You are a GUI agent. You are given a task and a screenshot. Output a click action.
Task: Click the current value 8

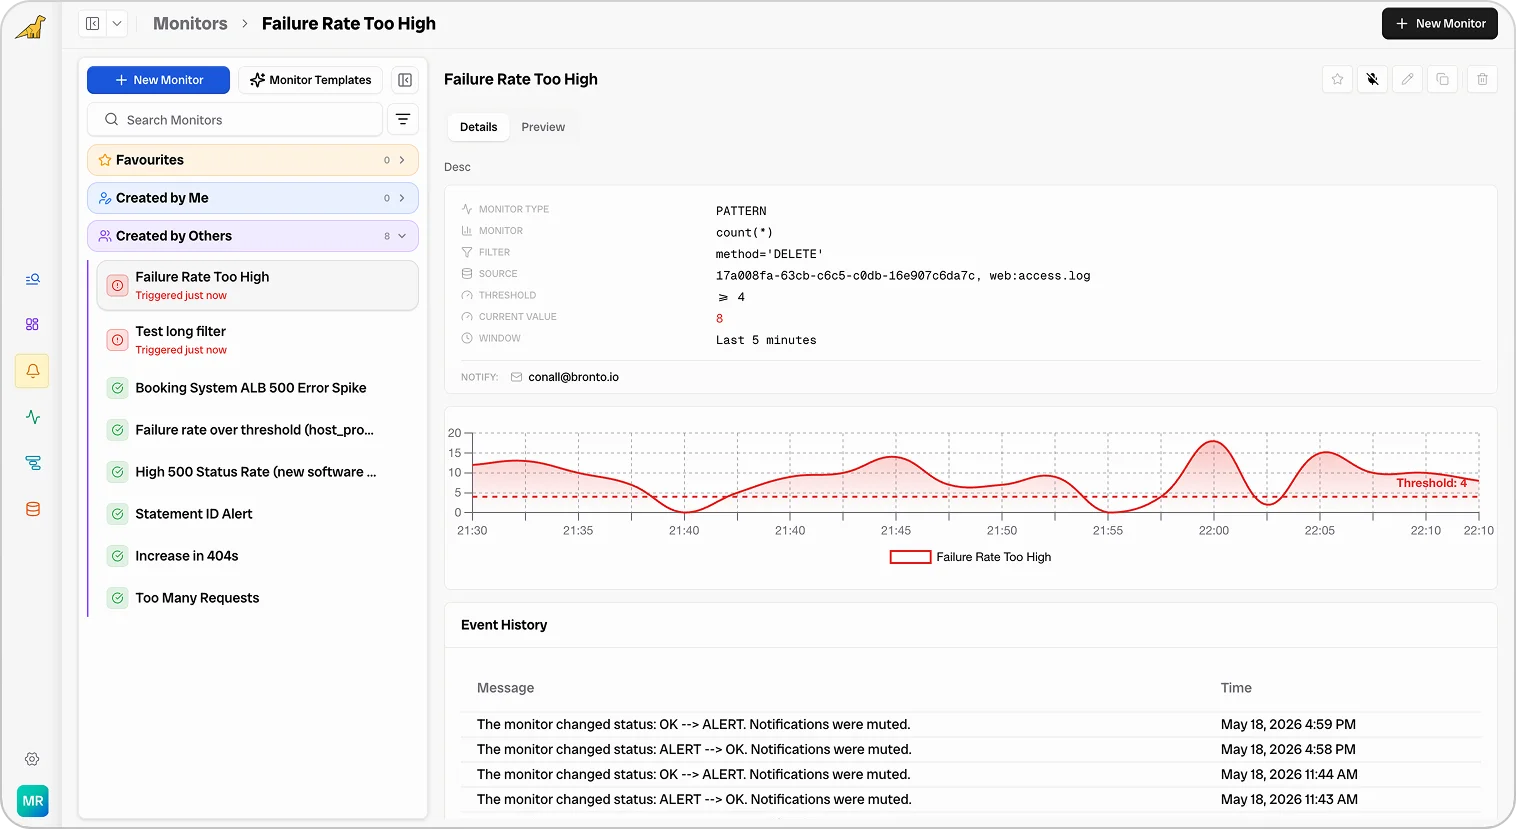click(x=719, y=318)
